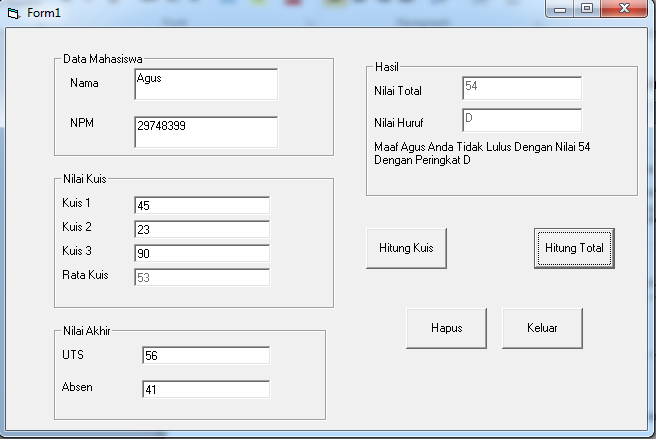This screenshot has width=656, height=439.
Task: Select the Kuis 3 field with 90
Action: pyautogui.click(x=202, y=253)
